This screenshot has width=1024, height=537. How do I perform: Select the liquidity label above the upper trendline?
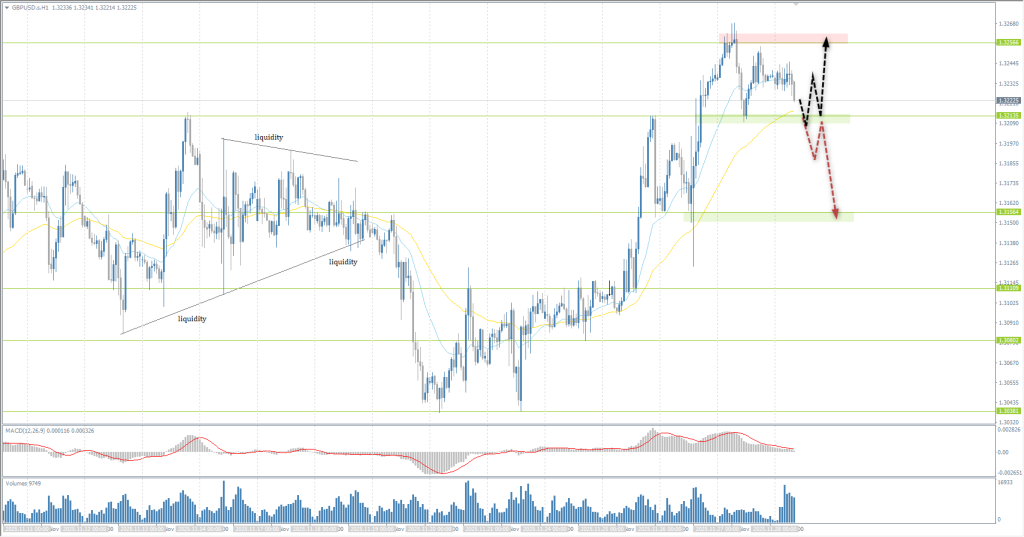[x=268, y=137]
